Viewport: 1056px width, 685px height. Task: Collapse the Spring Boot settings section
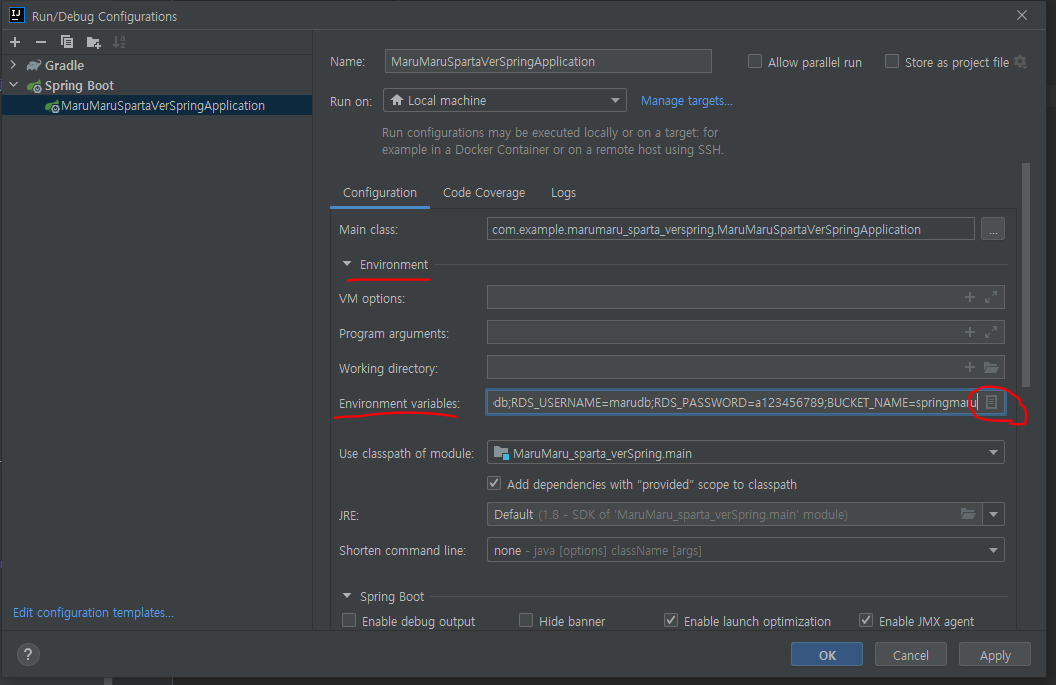[x=347, y=596]
